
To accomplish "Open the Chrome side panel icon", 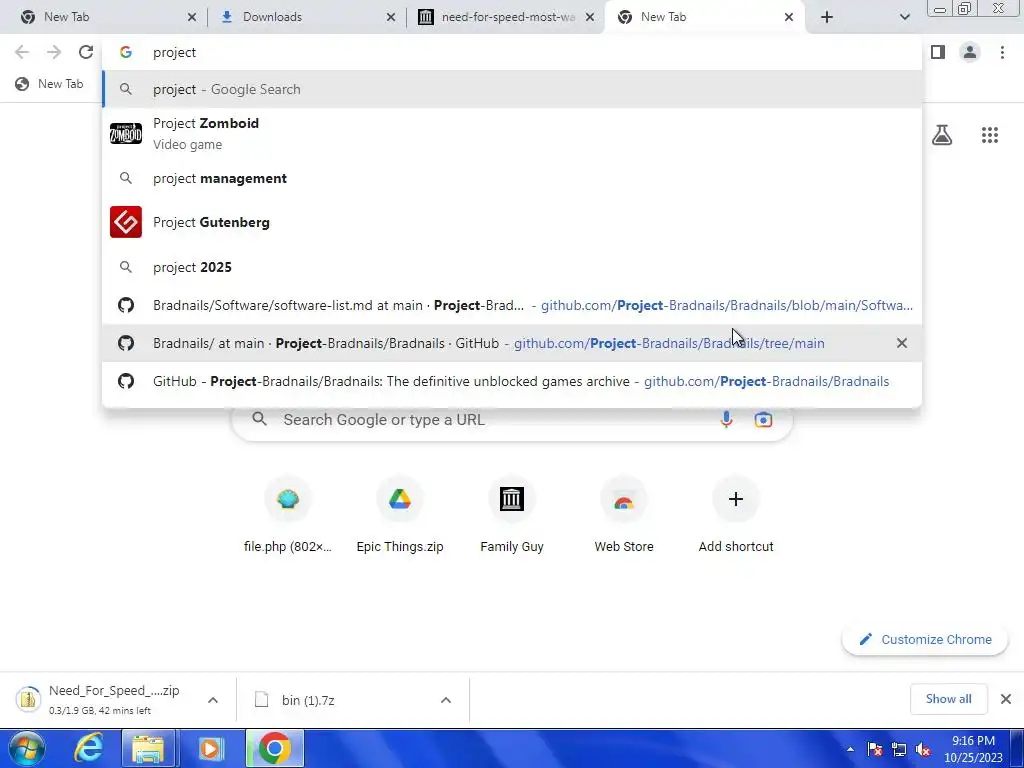I will click(938, 52).
